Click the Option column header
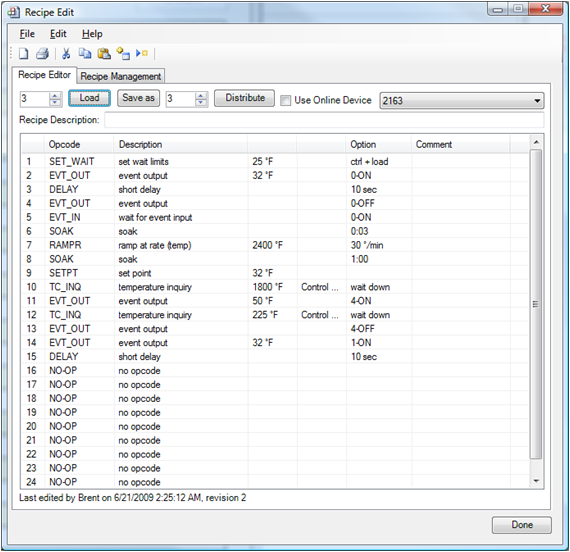Viewport: 570px width, 552px height. click(378, 144)
